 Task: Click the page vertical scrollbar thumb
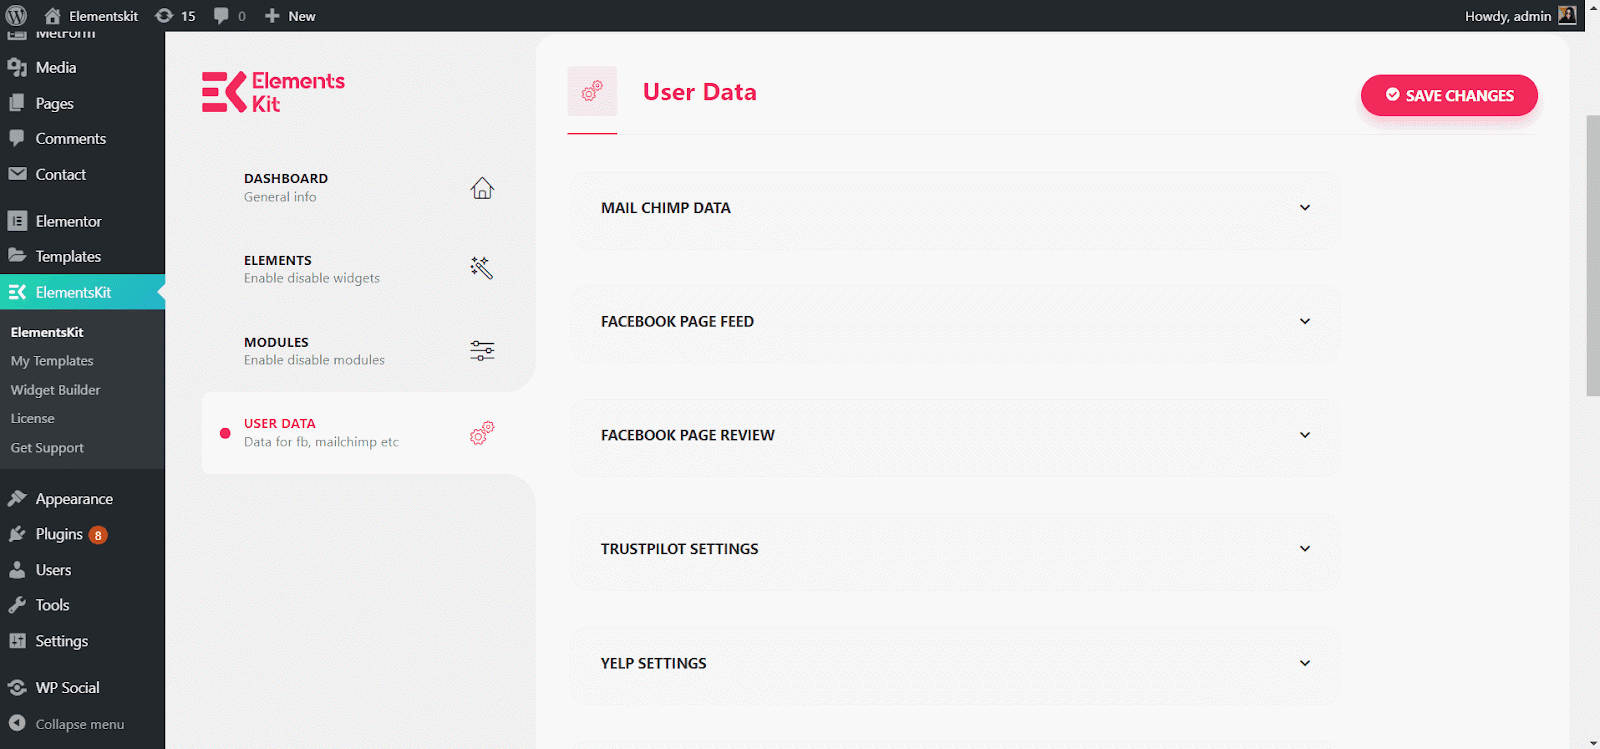[1592, 256]
